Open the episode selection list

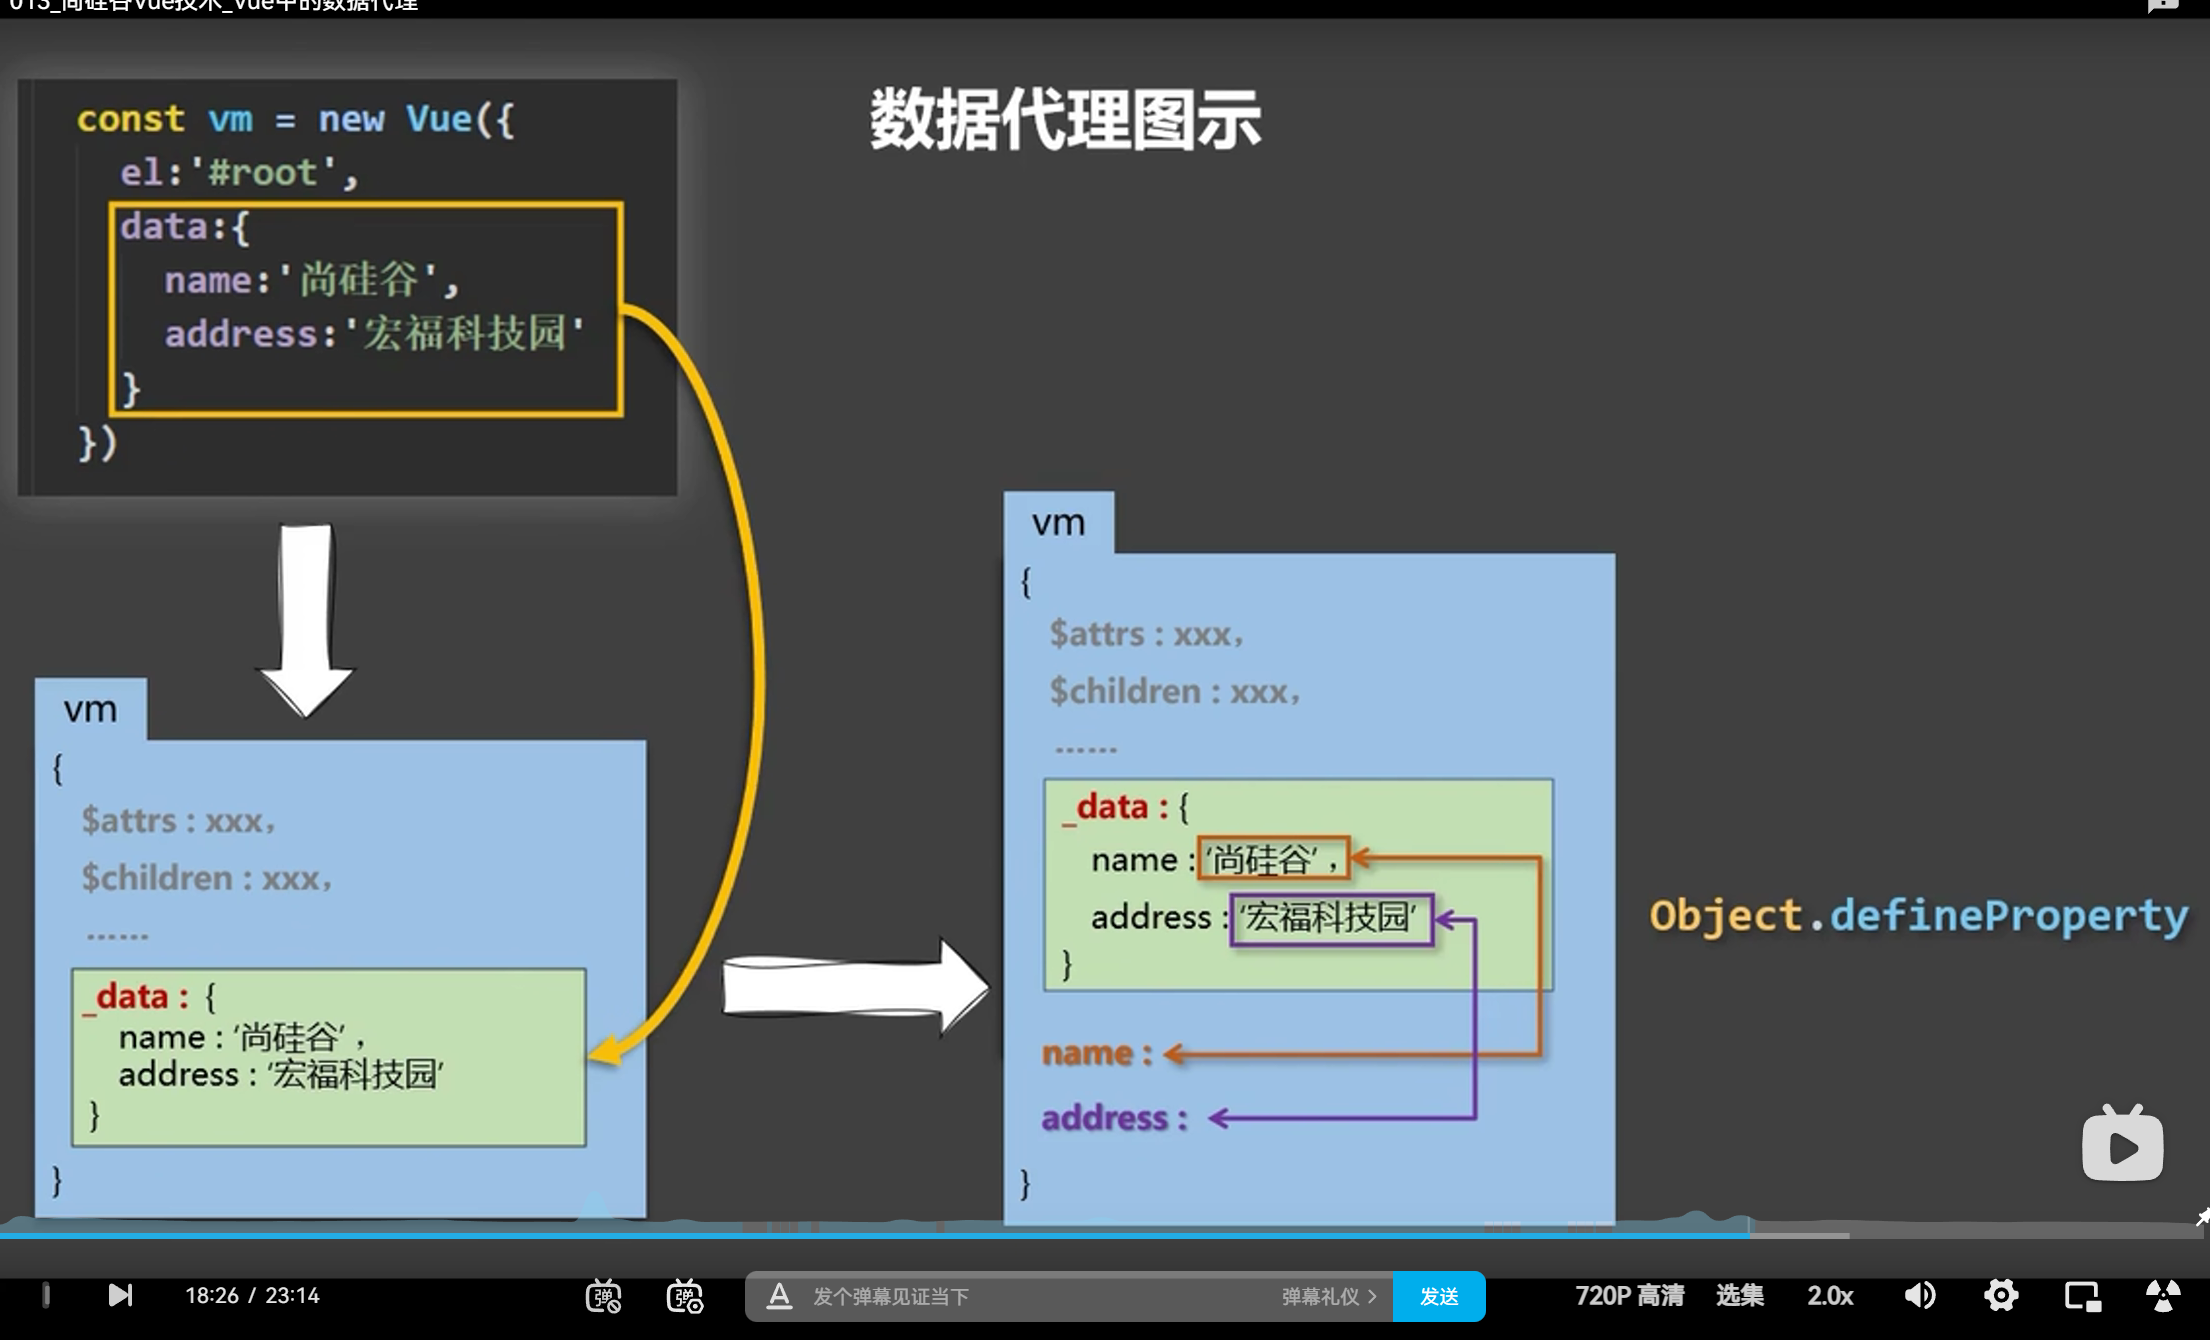point(1739,1296)
